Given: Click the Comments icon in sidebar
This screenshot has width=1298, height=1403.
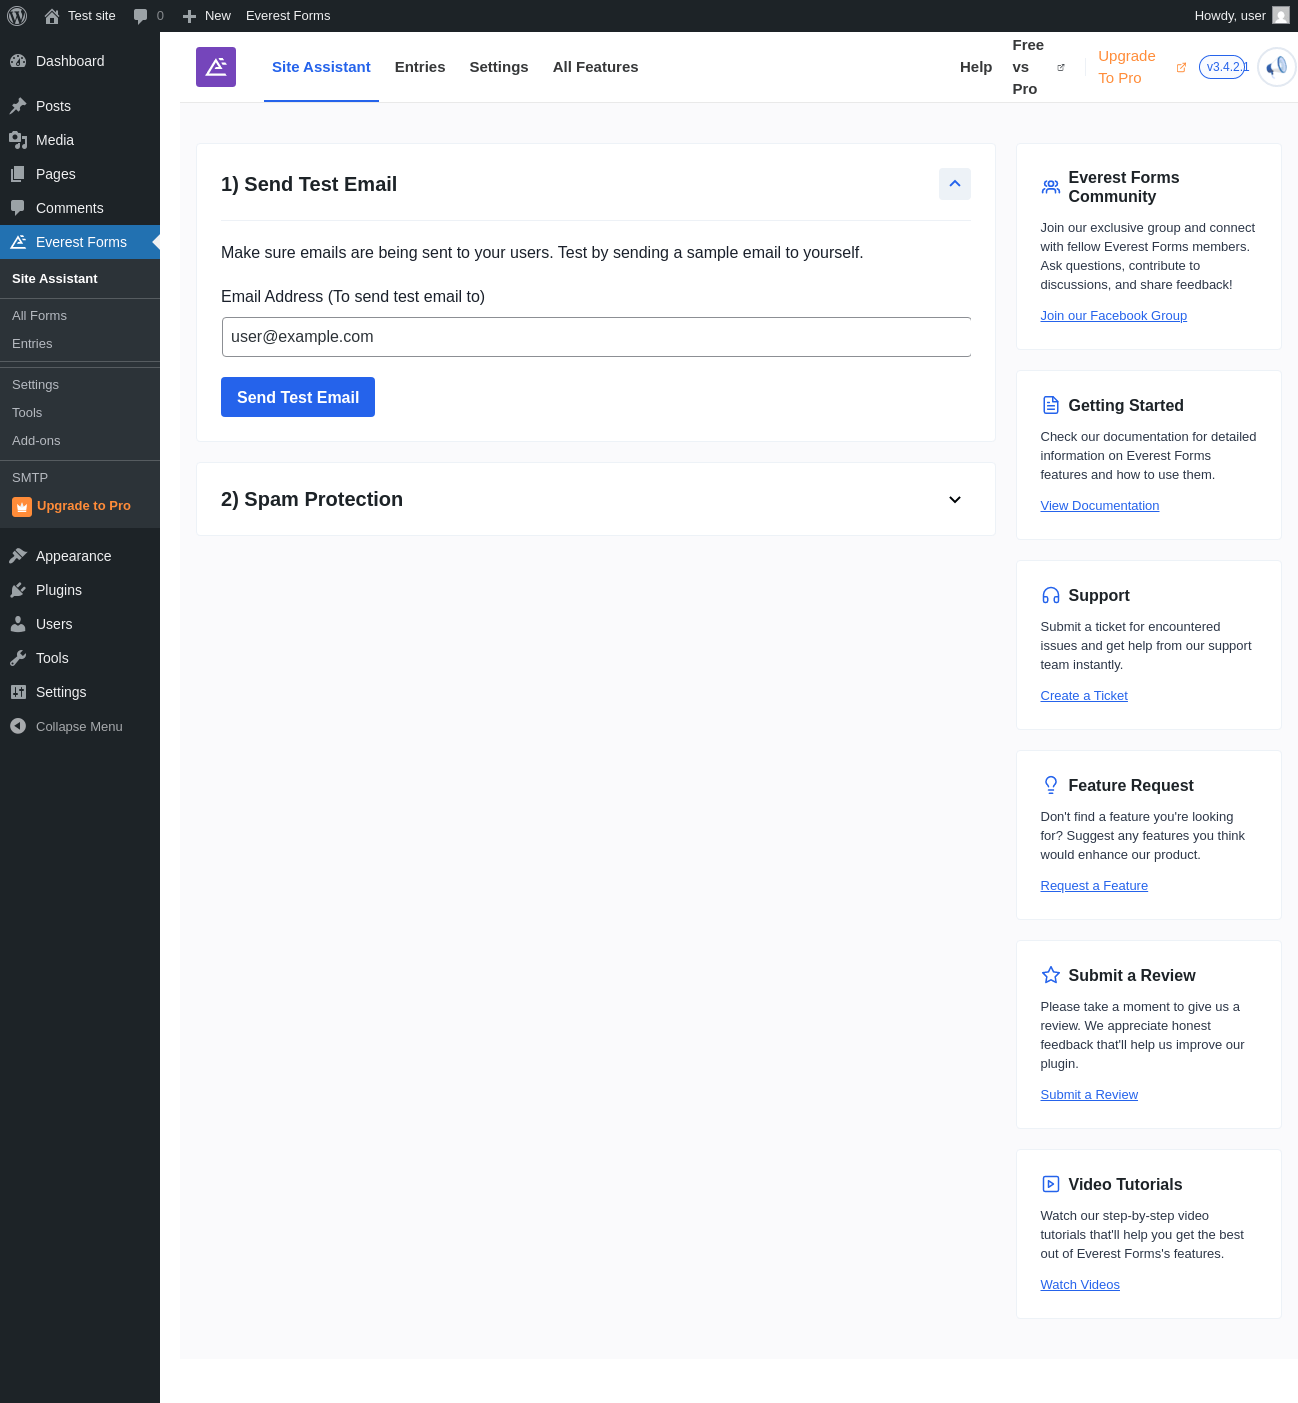Looking at the screenshot, I should 18,208.
